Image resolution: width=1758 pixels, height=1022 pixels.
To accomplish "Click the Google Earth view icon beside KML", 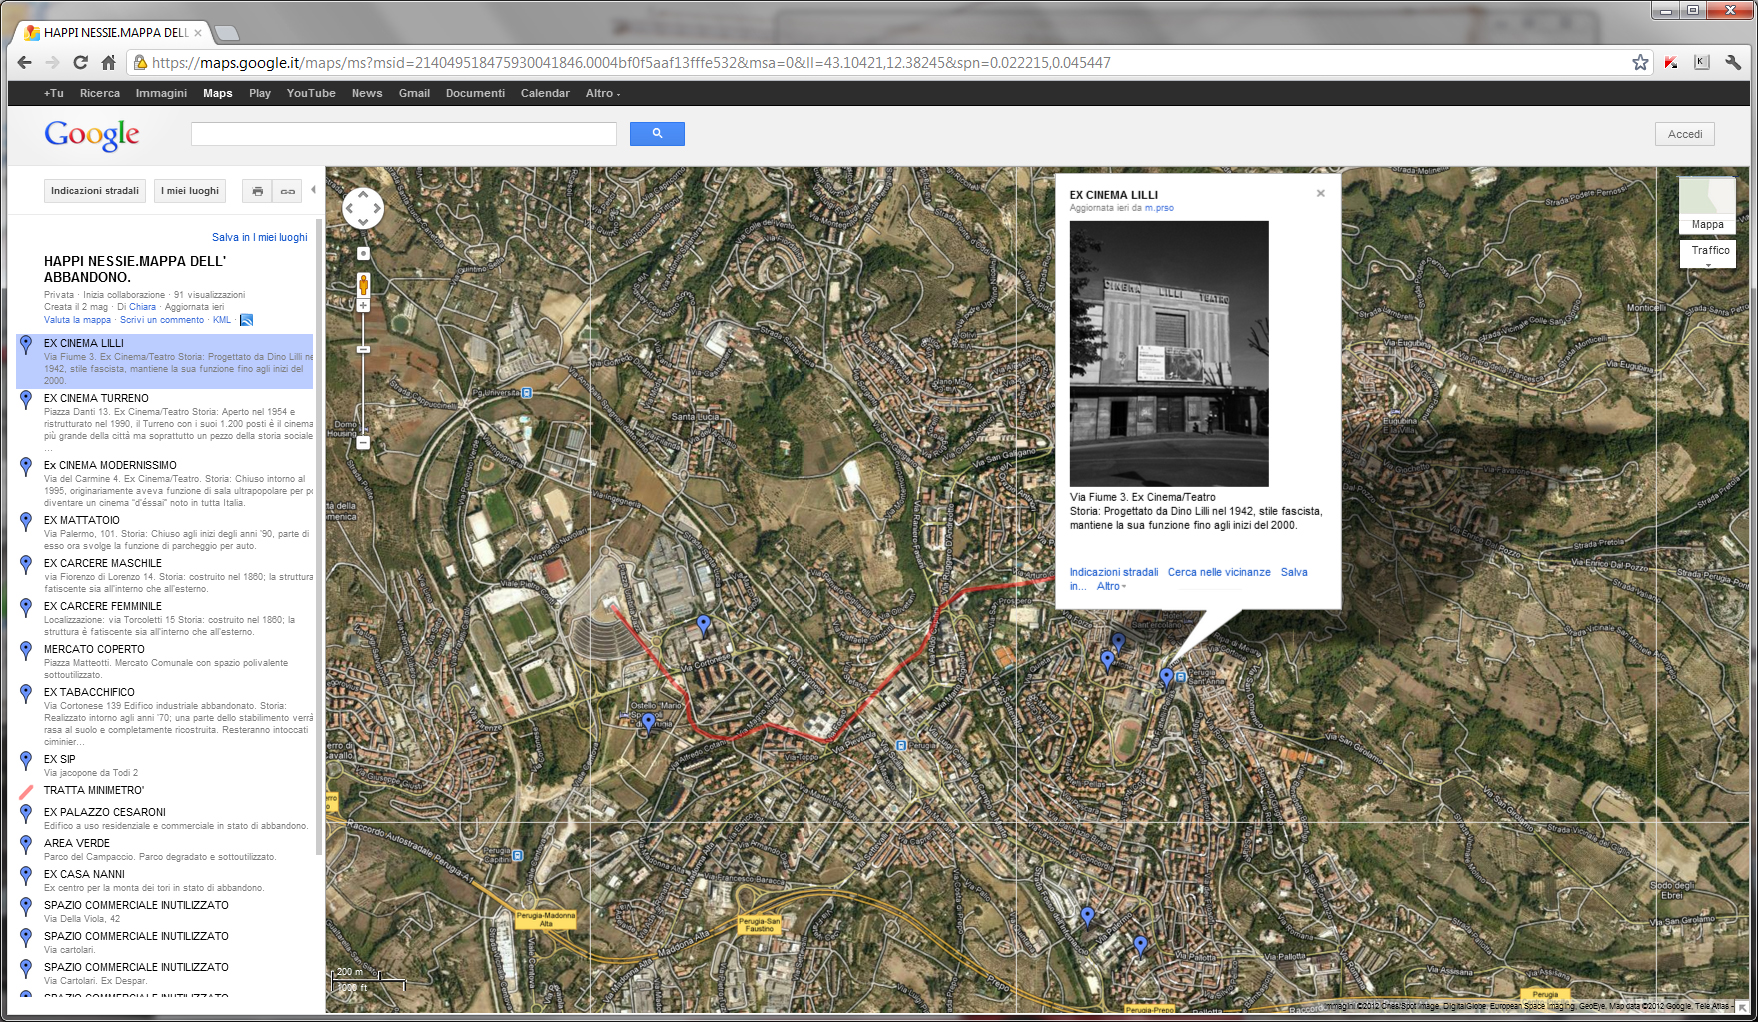I will coord(246,320).
